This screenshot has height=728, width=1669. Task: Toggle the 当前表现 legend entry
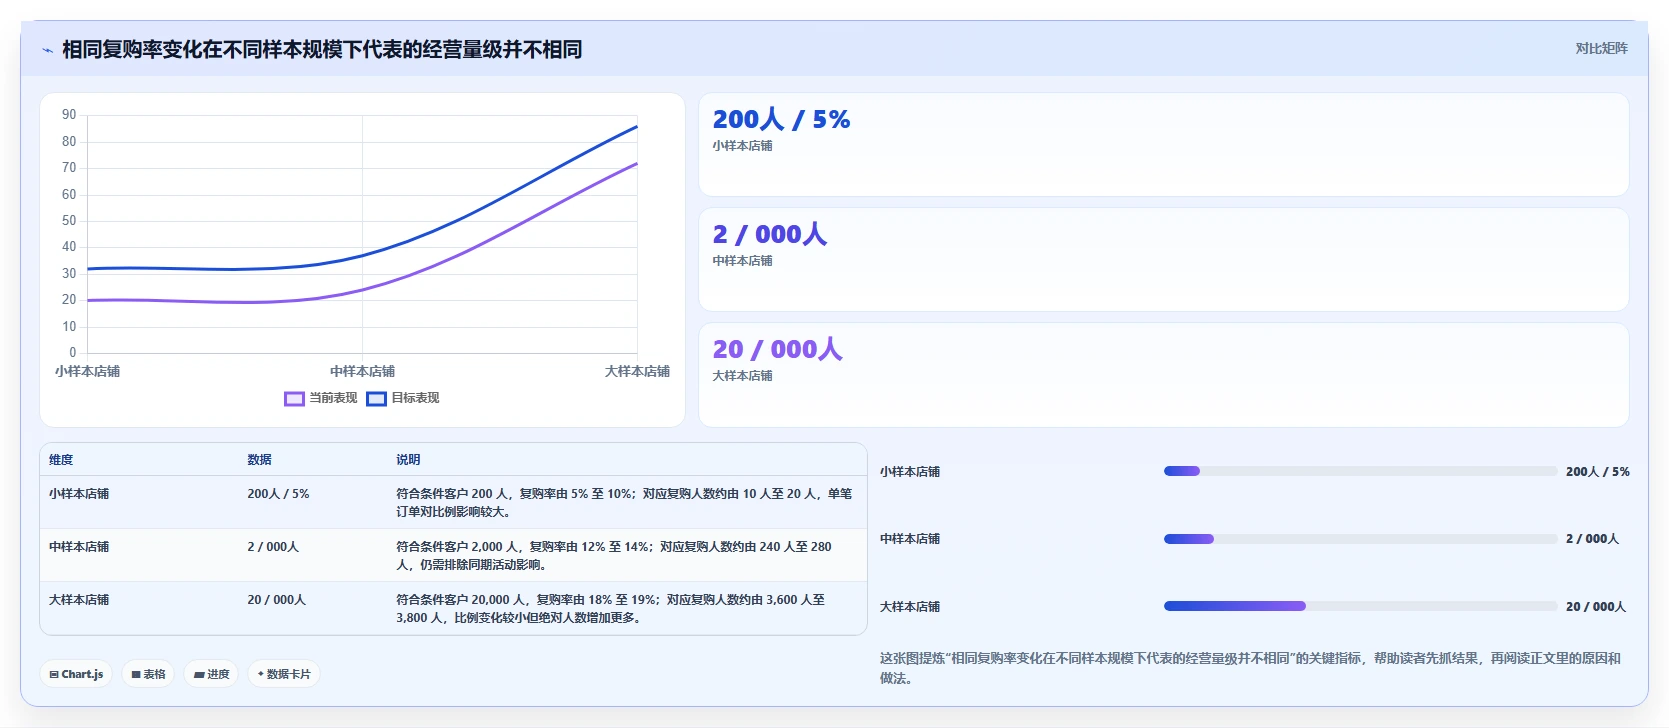(x=321, y=398)
